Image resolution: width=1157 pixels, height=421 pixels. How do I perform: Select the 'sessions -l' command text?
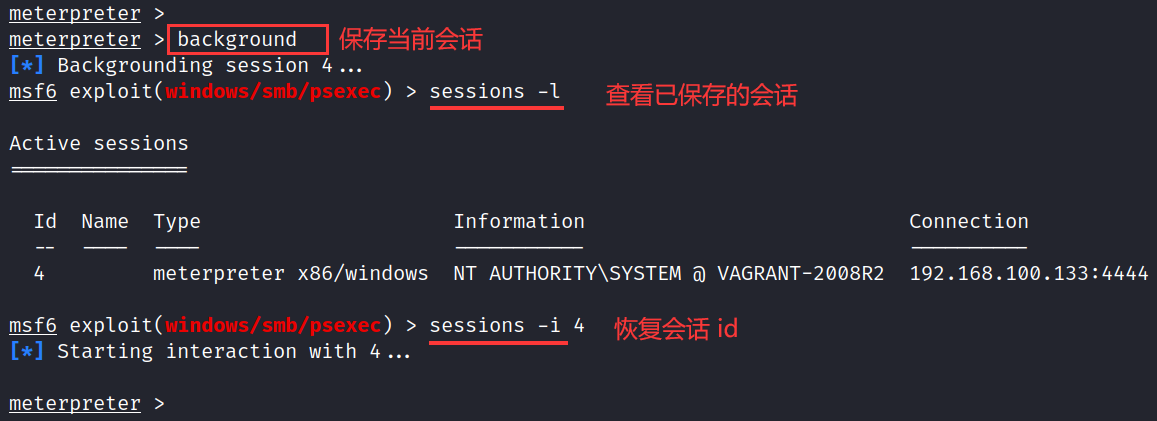point(495,92)
